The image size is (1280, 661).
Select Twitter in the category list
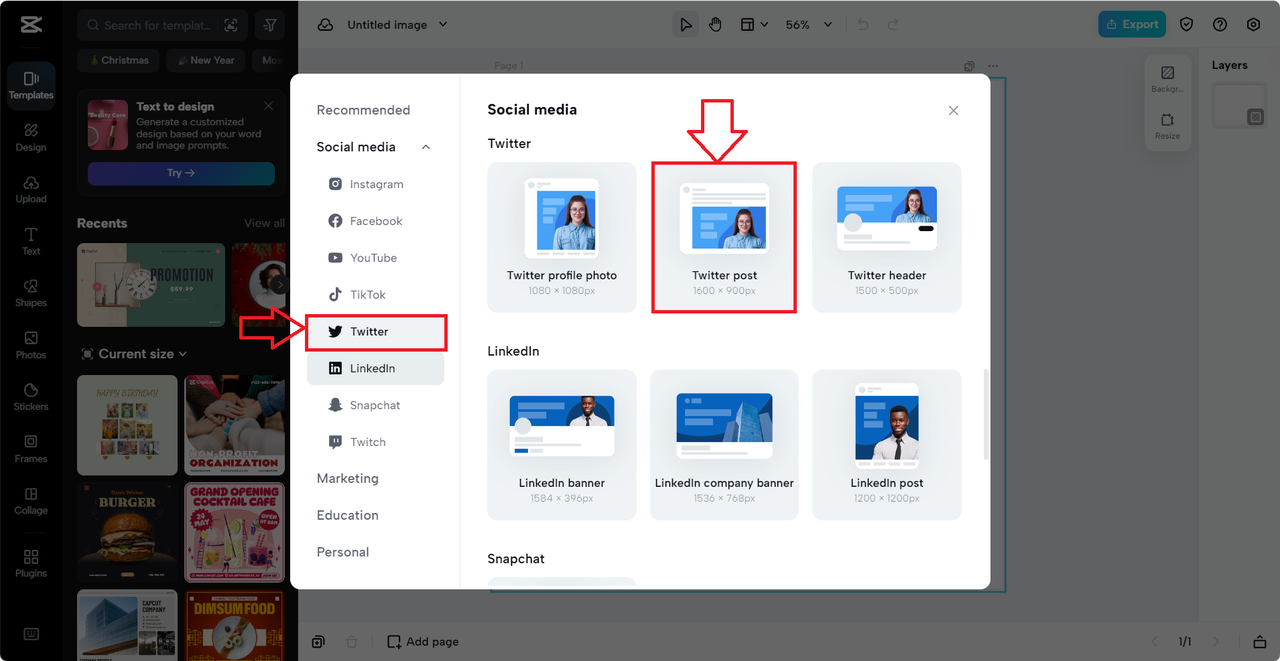tap(376, 332)
